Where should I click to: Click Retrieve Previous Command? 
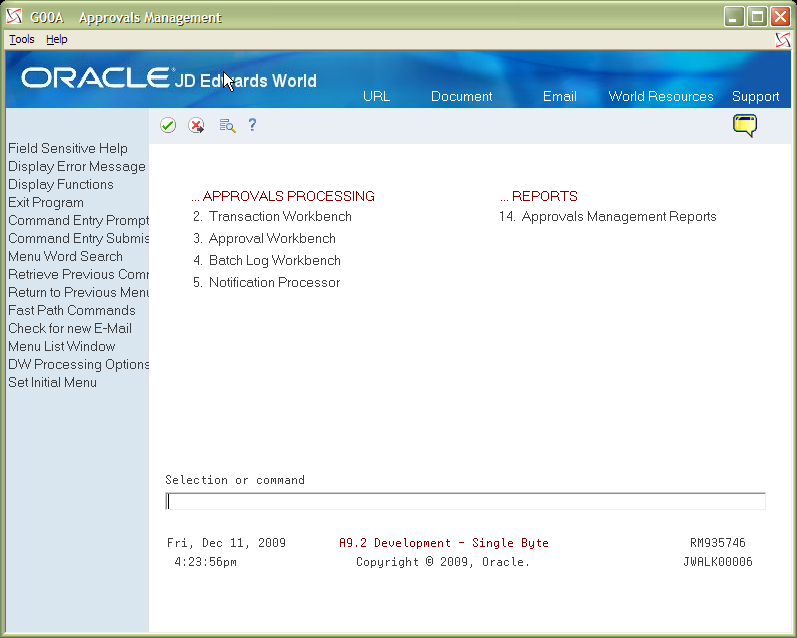point(78,274)
